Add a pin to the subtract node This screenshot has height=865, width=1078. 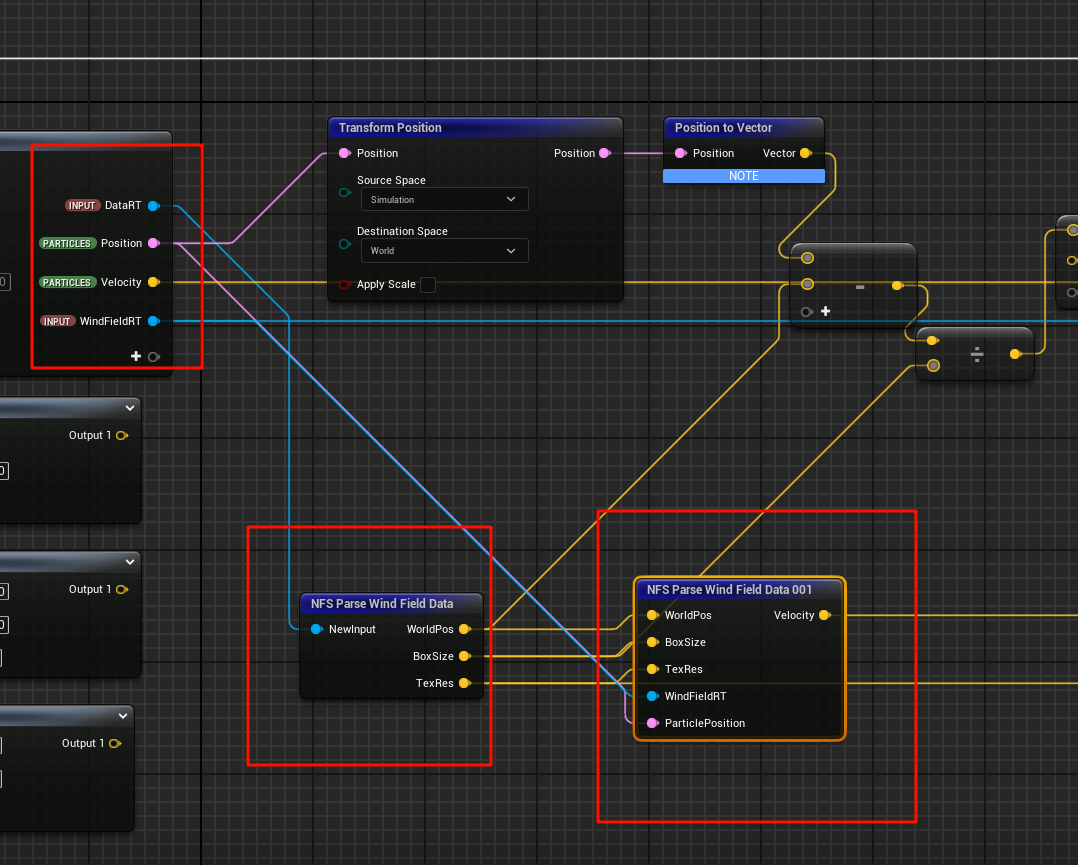click(826, 312)
